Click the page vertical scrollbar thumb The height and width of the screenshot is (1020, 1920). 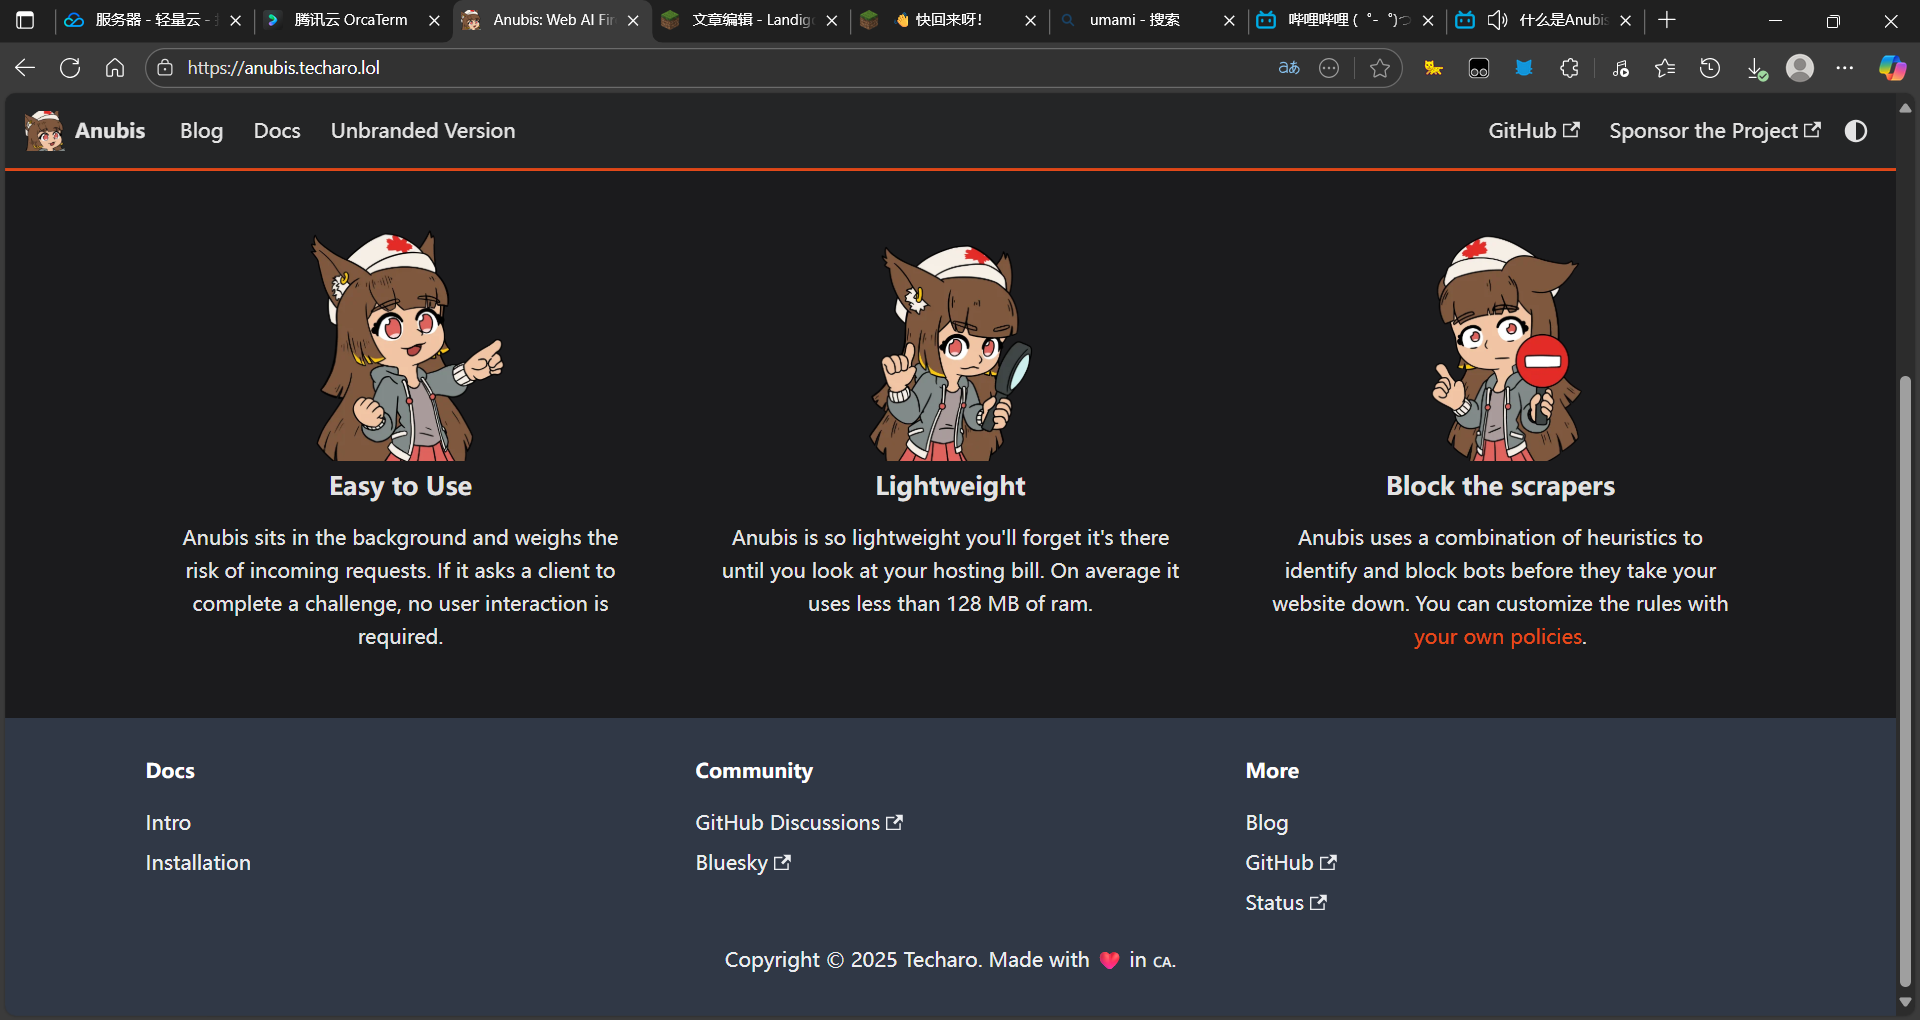point(1905,680)
